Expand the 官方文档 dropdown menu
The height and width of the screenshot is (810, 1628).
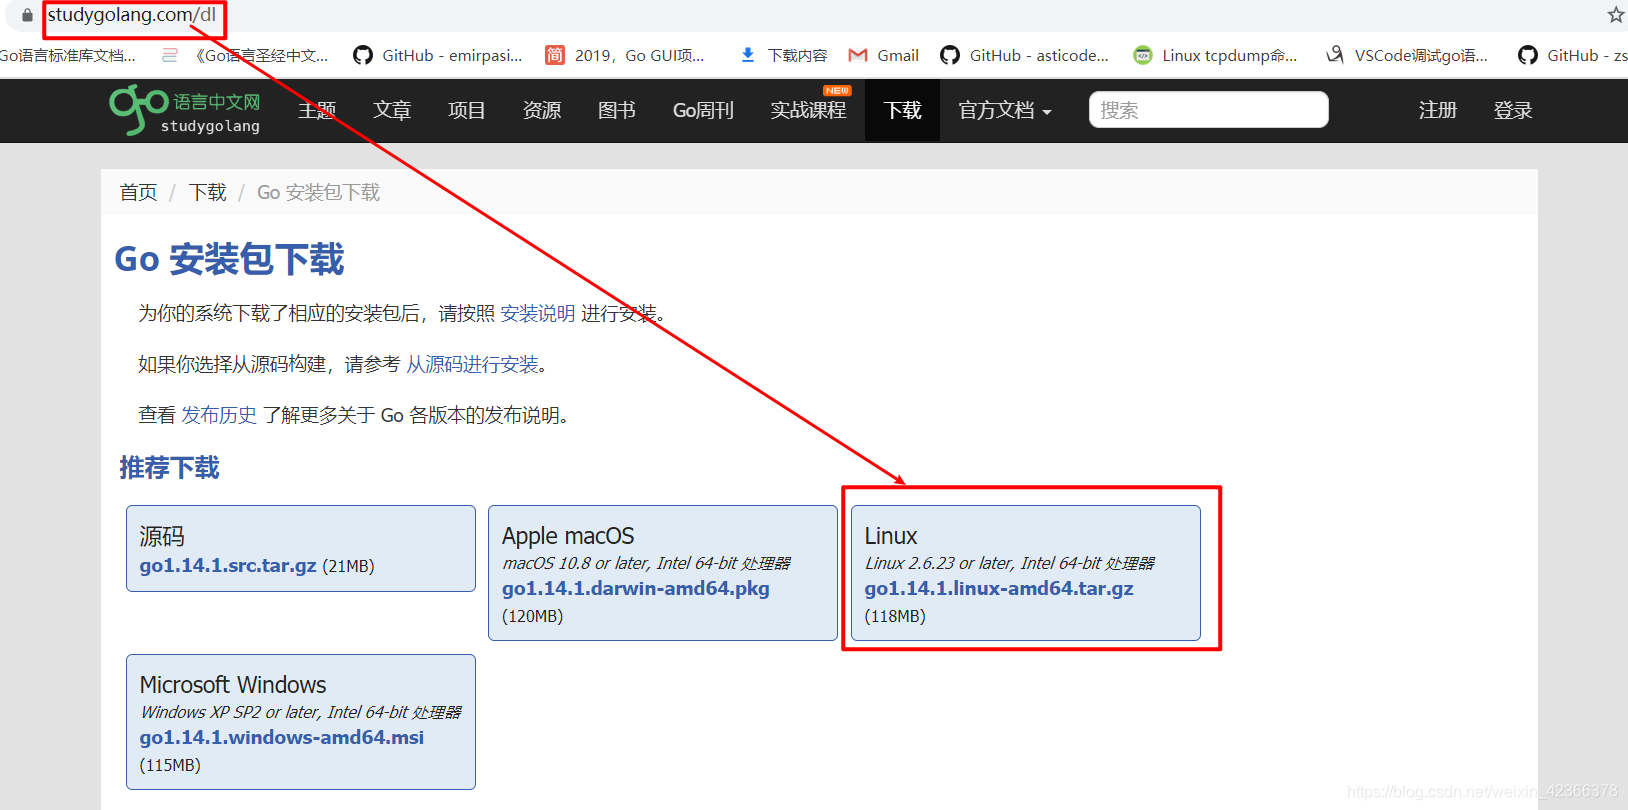coord(1005,110)
